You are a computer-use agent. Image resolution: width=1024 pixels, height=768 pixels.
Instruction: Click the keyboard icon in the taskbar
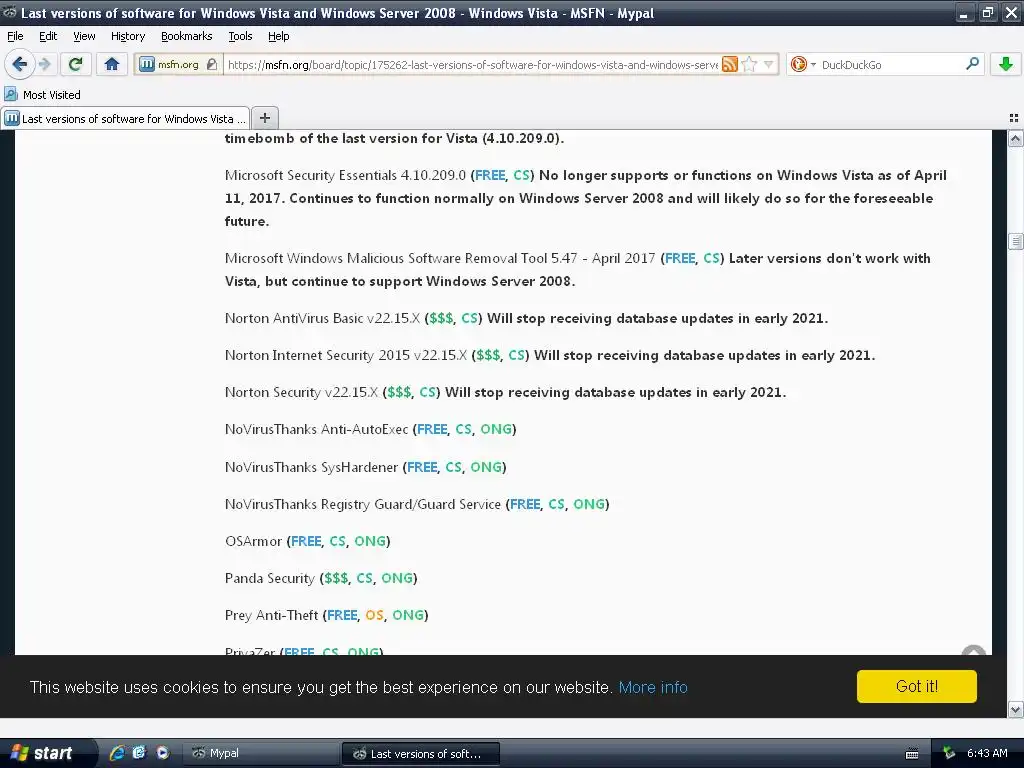912,754
